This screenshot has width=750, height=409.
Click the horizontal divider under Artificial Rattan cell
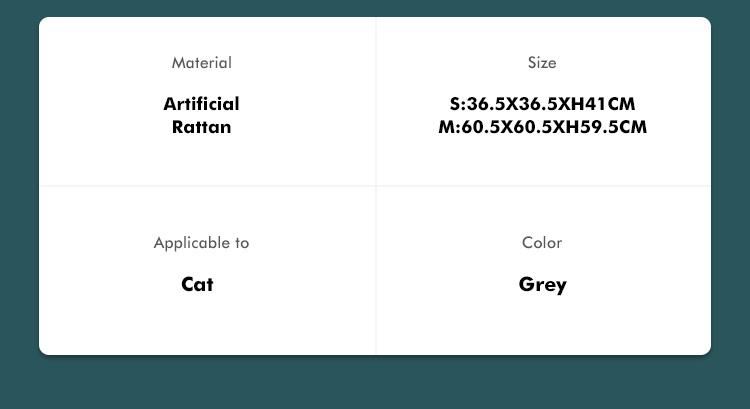[x=207, y=186]
